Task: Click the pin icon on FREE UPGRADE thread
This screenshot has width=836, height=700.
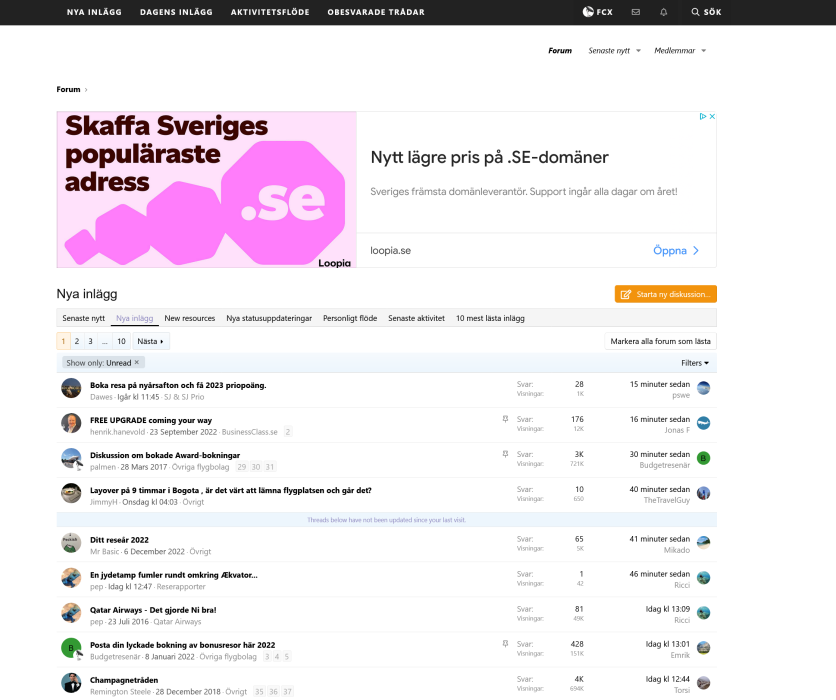Action: point(505,420)
